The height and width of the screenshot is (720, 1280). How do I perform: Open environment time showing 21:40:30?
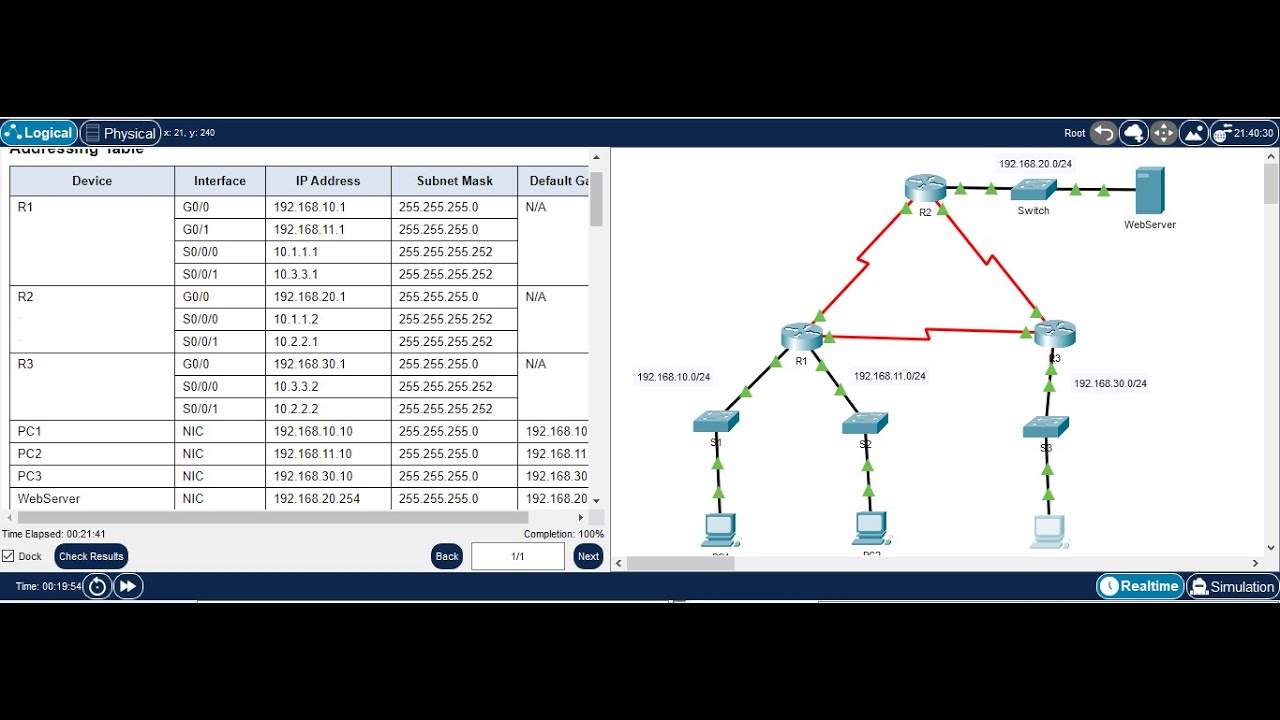point(1243,133)
